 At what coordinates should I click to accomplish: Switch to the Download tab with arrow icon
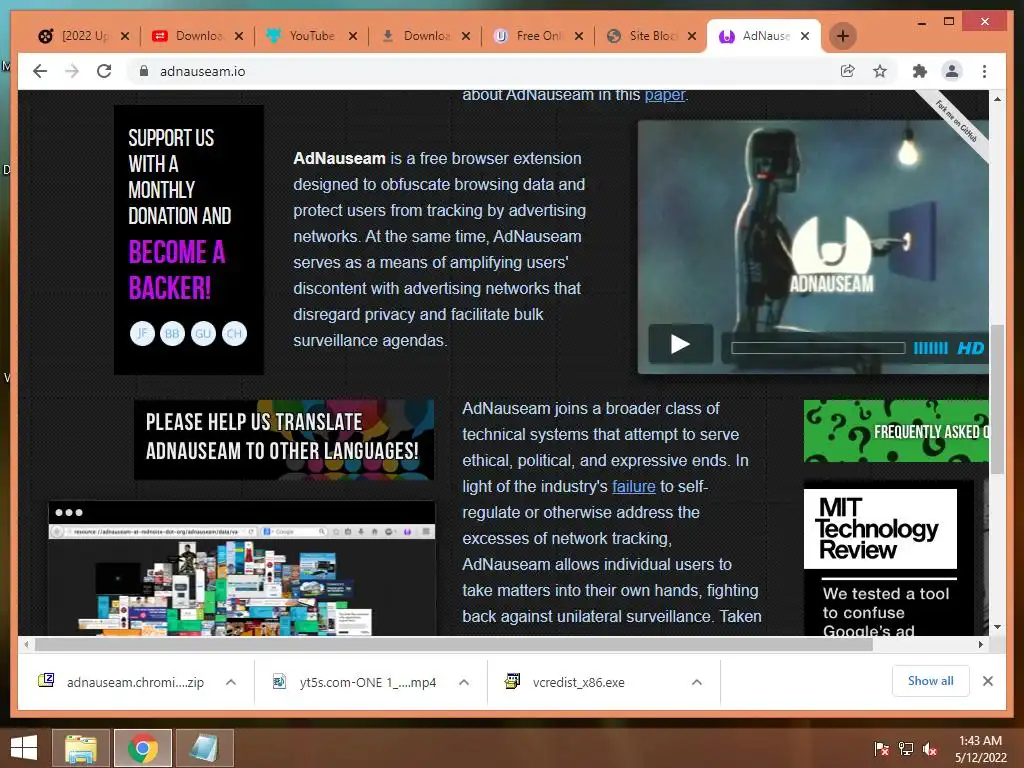click(x=424, y=36)
